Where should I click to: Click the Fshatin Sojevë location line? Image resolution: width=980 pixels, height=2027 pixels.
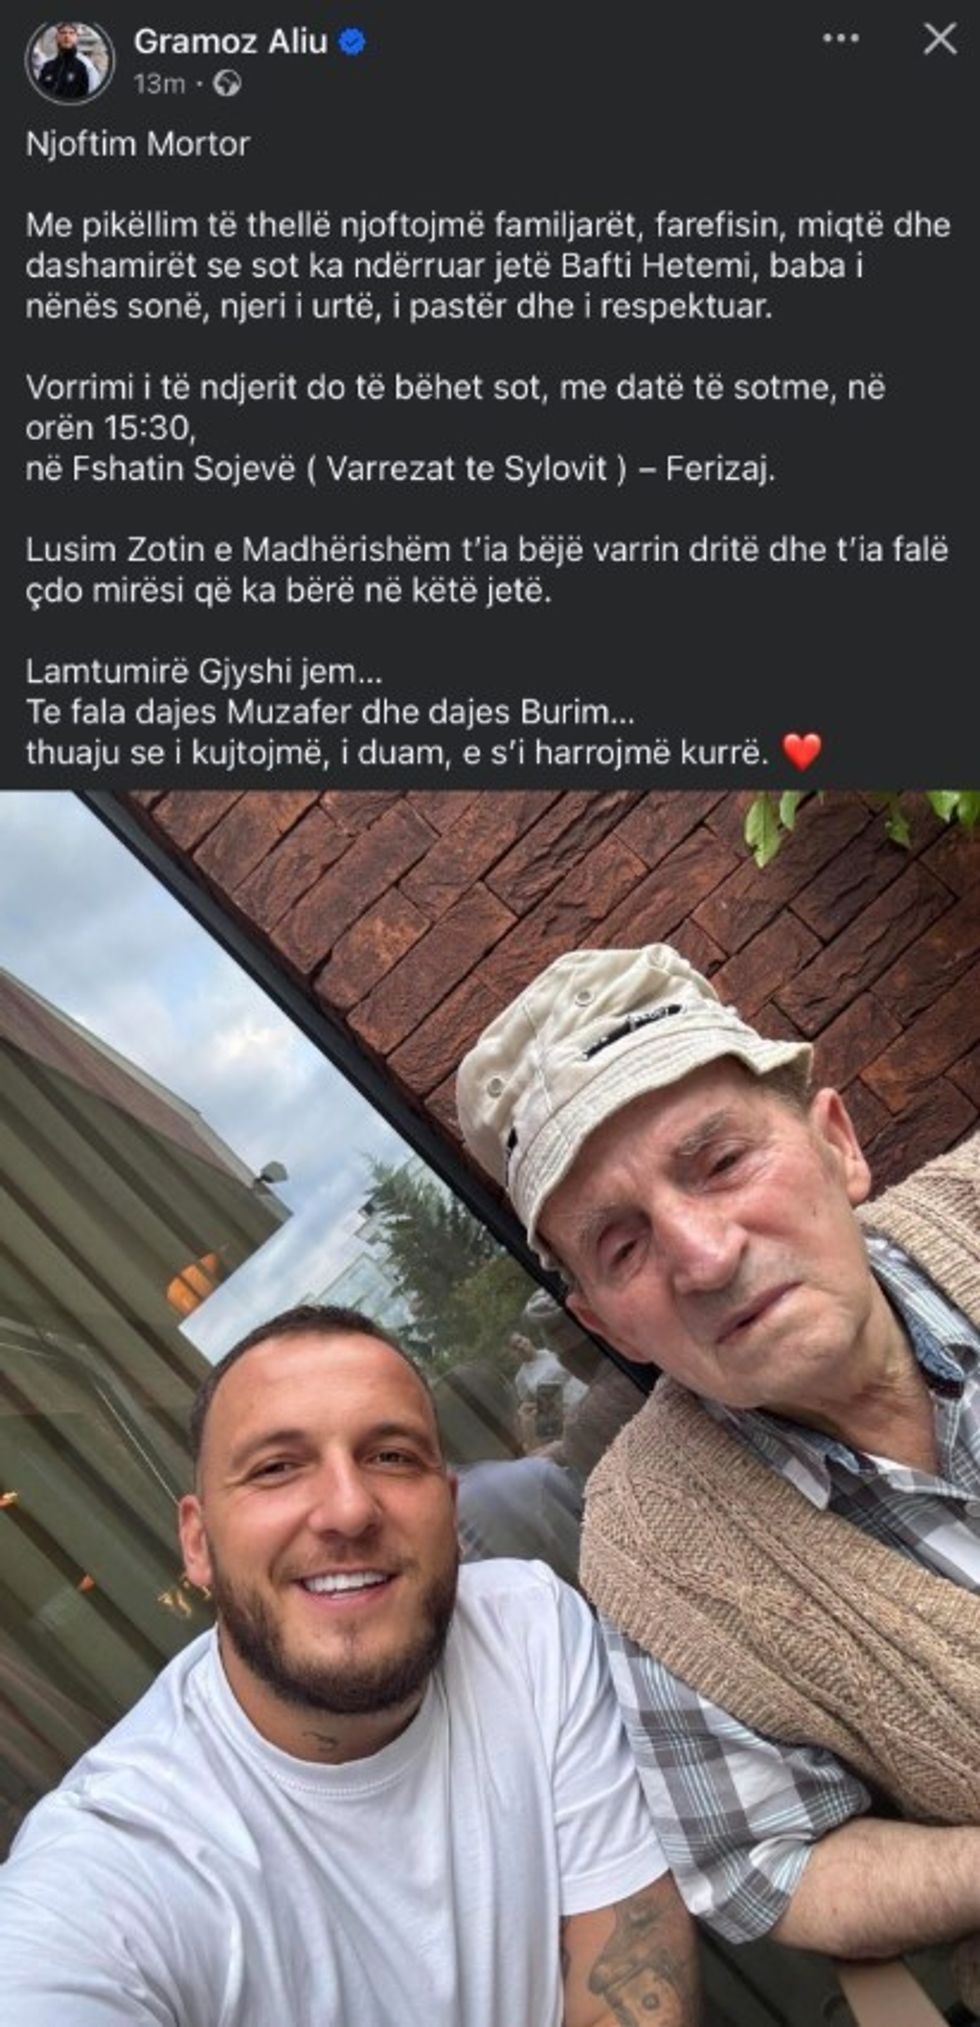click(x=400, y=470)
